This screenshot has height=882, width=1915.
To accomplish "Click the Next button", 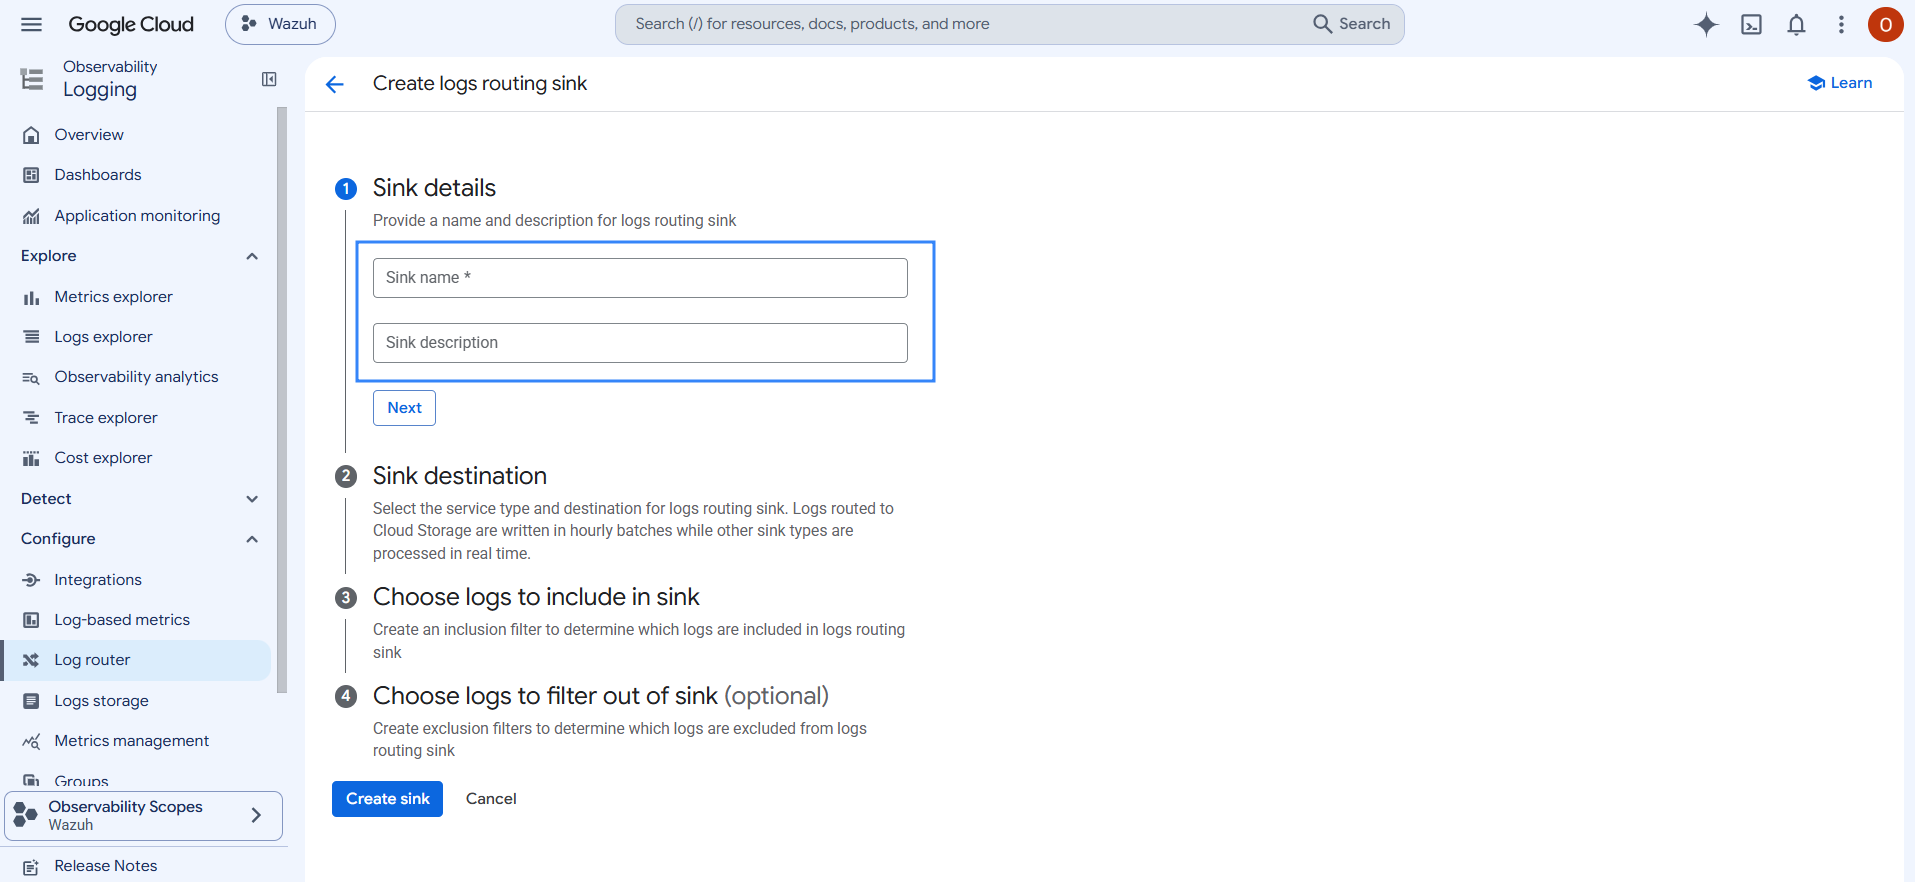I will [x=404, y=408].
